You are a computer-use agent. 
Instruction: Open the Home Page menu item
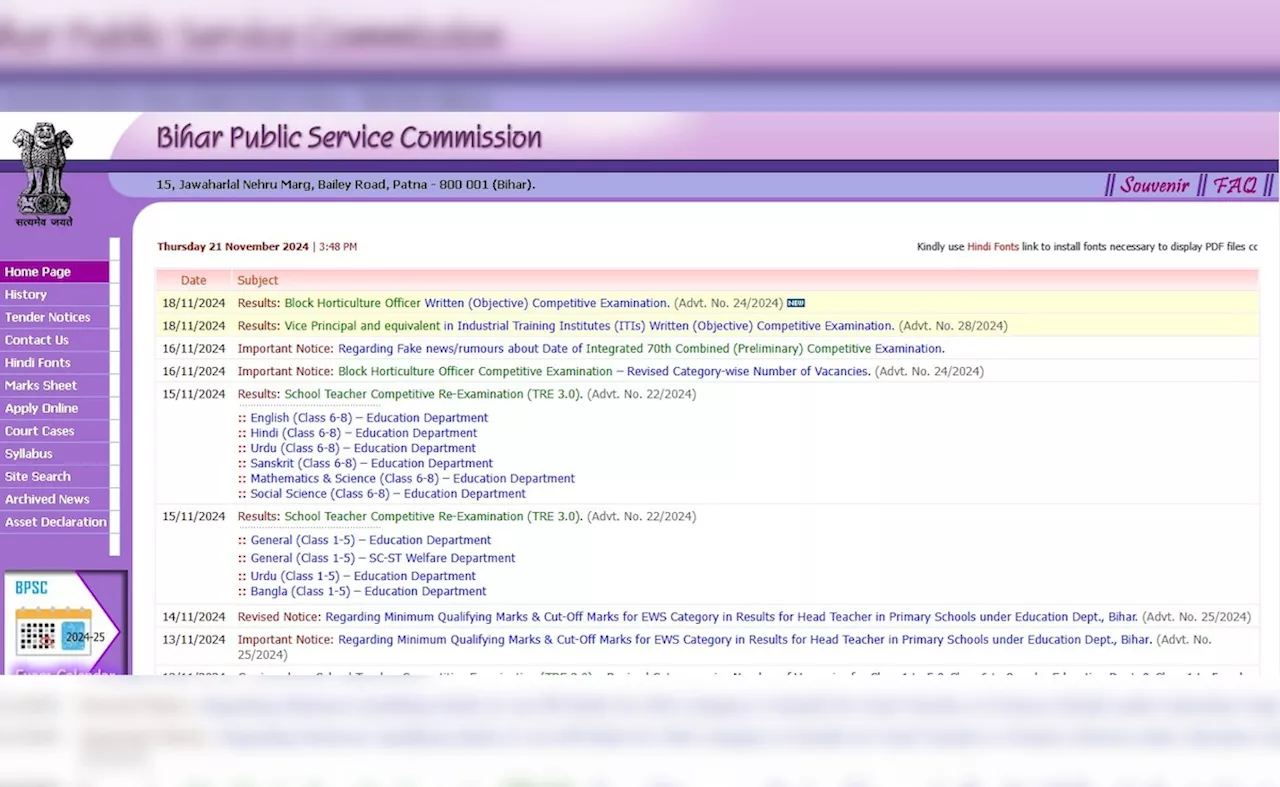pyautogui.click(x=54, y=272)
